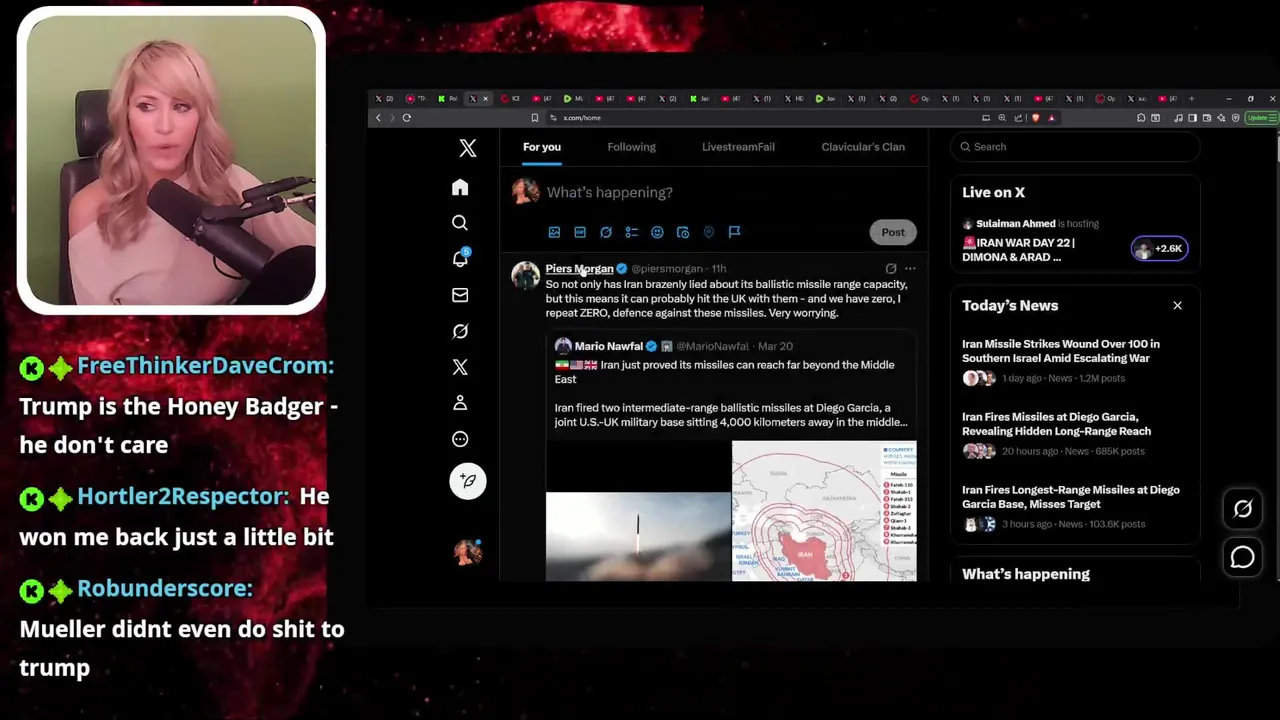This screenshot has height=720, width=1280.
Task: Click the 11h timestamp on Piers Morgan's post
Action: (718, 269)
